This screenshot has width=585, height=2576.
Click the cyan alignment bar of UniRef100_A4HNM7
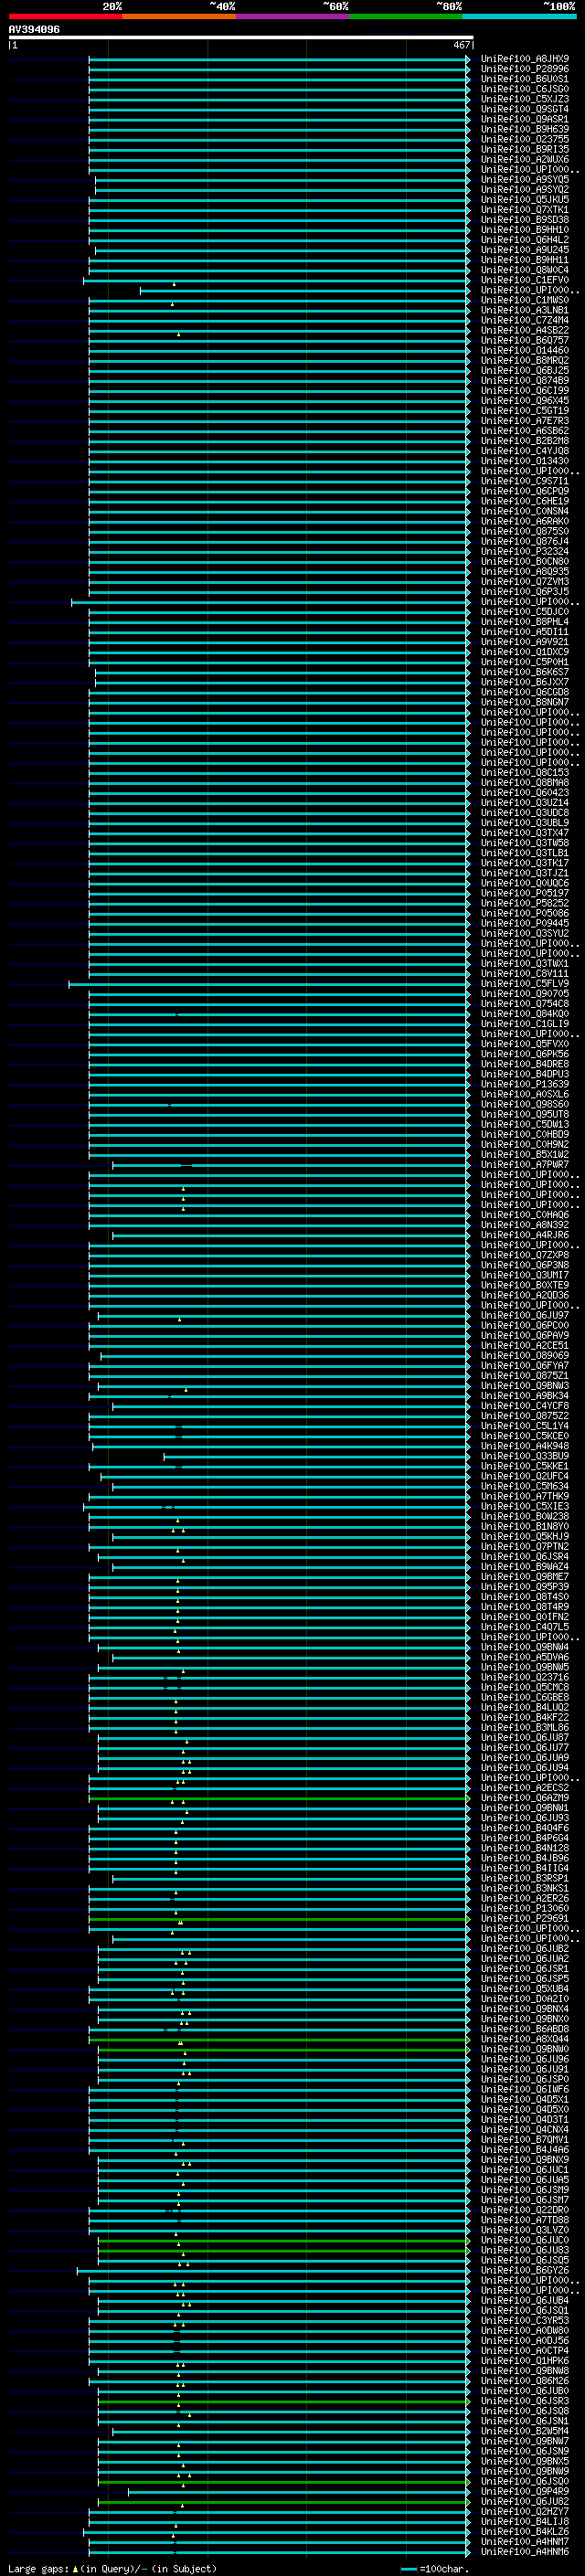(279, 2541)
